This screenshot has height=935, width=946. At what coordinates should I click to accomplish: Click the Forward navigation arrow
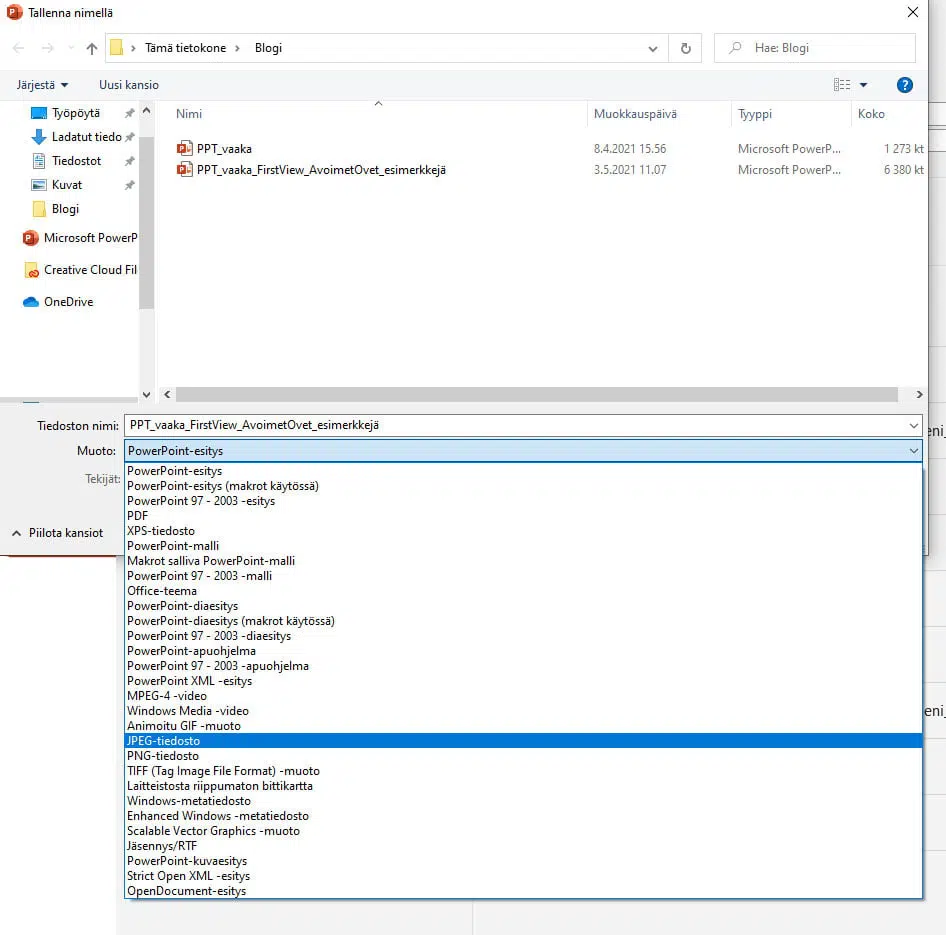click(x=47, y=48)
